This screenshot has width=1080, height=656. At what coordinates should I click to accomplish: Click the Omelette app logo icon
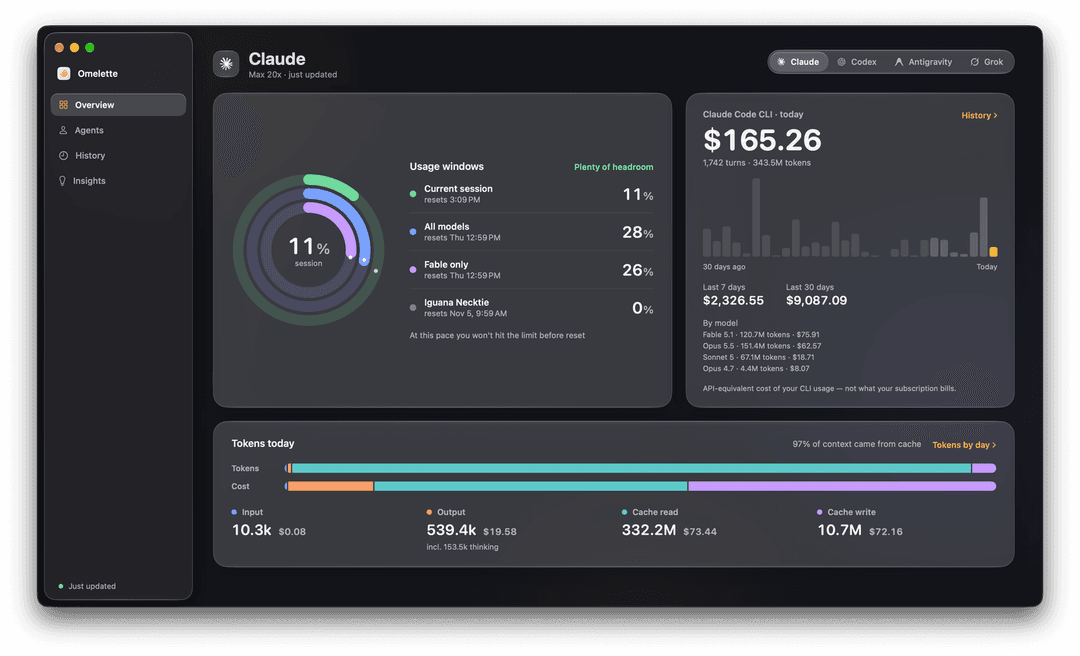[x=63, y=74]
